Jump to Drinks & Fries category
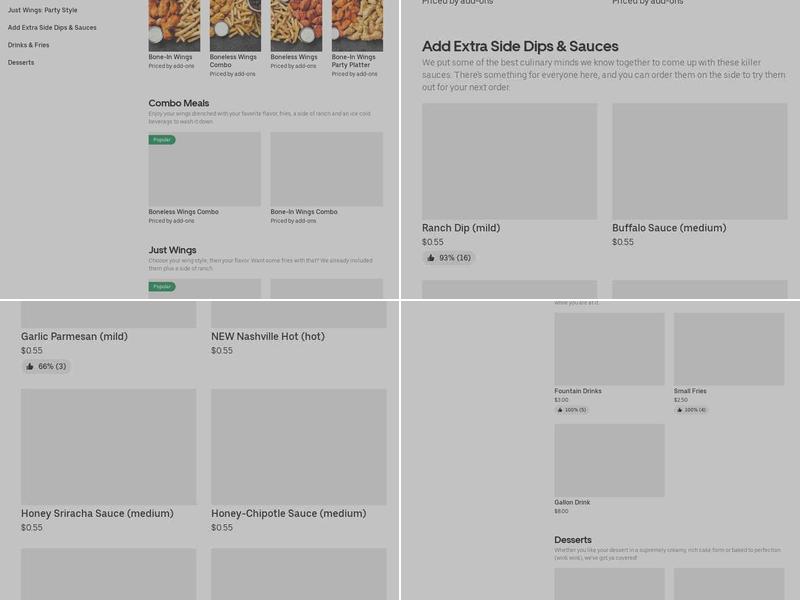 [29, 45]
